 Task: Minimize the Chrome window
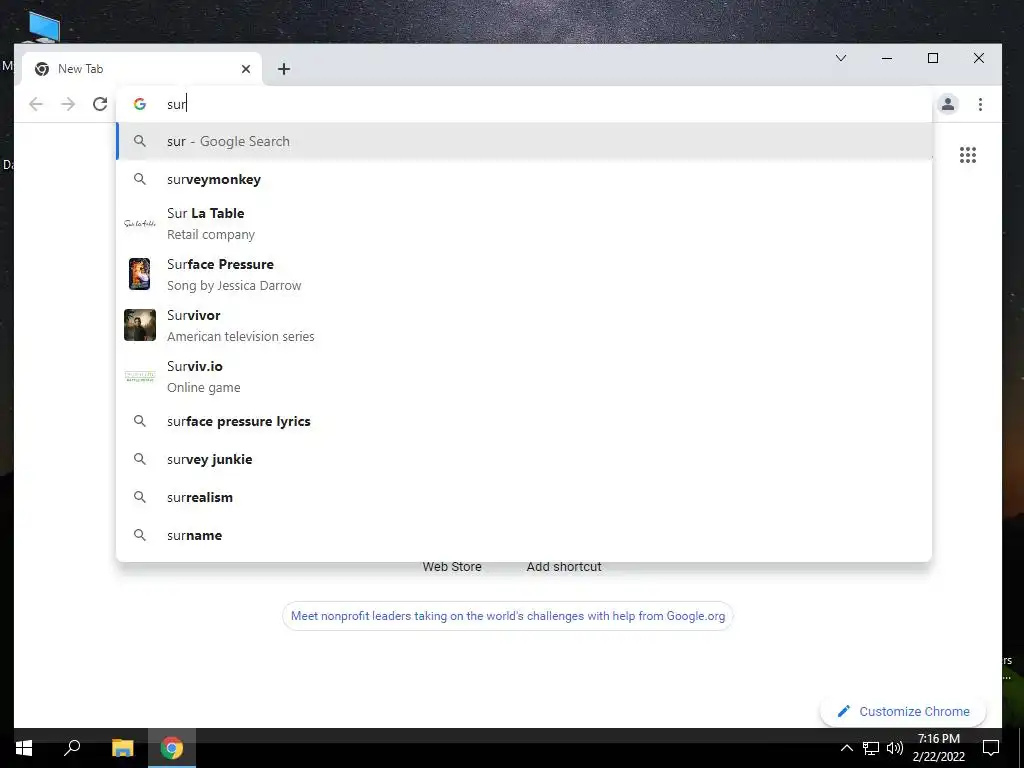coord(887,58)
